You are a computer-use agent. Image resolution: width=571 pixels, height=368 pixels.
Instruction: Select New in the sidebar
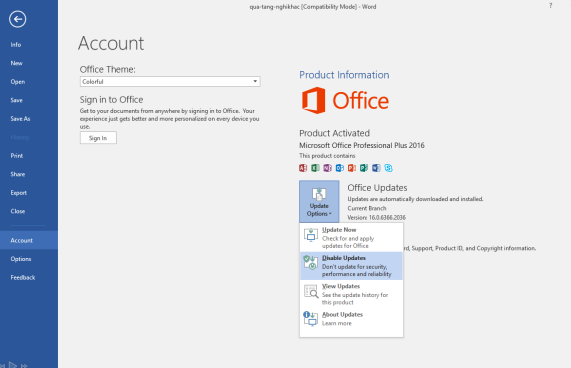[x=16, y=63]
